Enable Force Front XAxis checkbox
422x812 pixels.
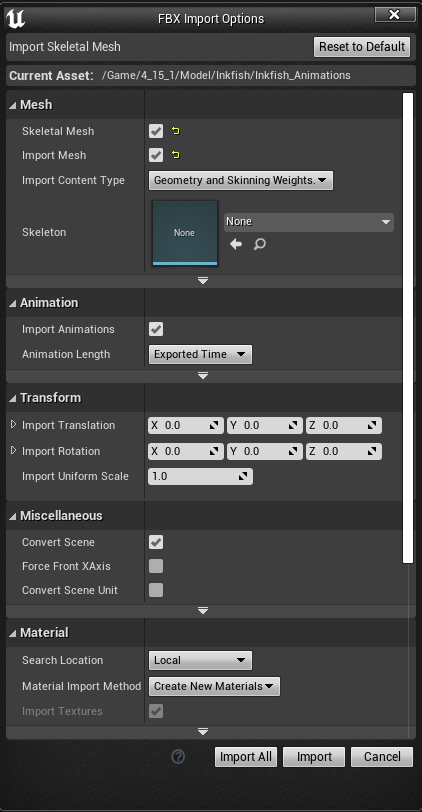tap(156, 566)
